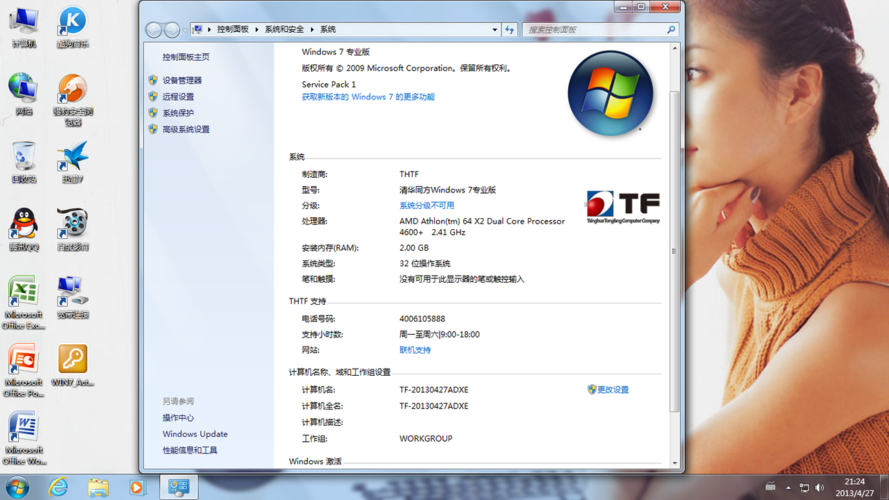
Task: Expand the arrow after 系统和安全 breadcrumb
Action: coord(312,29)
